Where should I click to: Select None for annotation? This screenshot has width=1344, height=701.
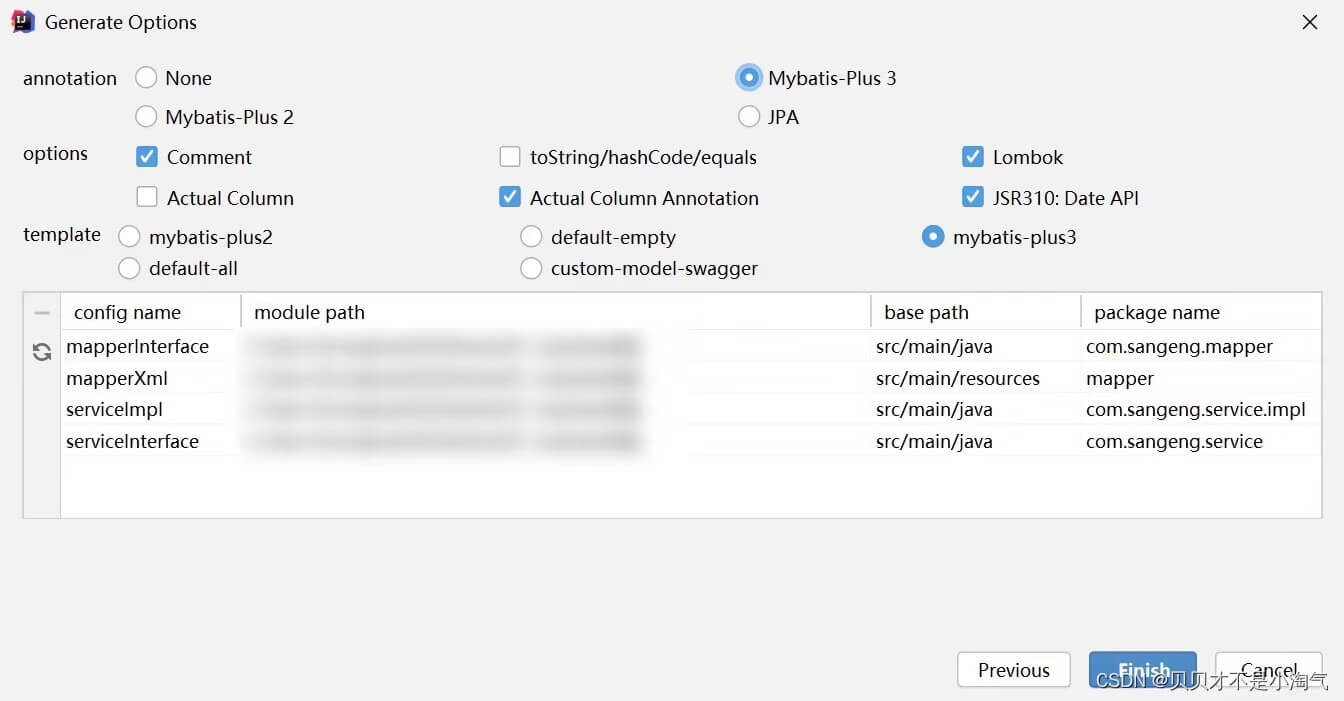click(x=146, y=78)
